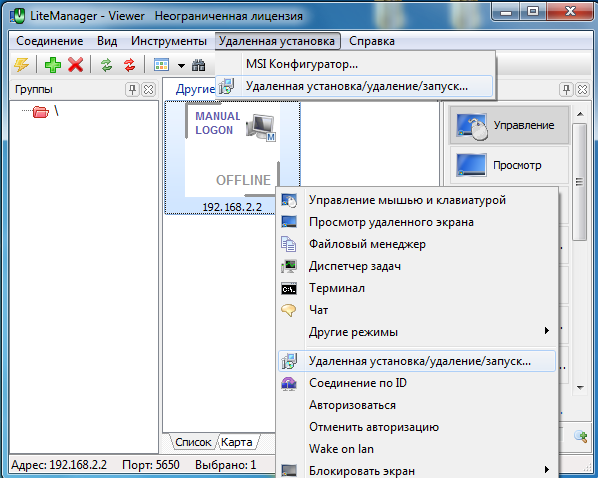
Task: Click the modes panel scrollbar thumb
Action: pyautogui.click(x=580, y=182)
